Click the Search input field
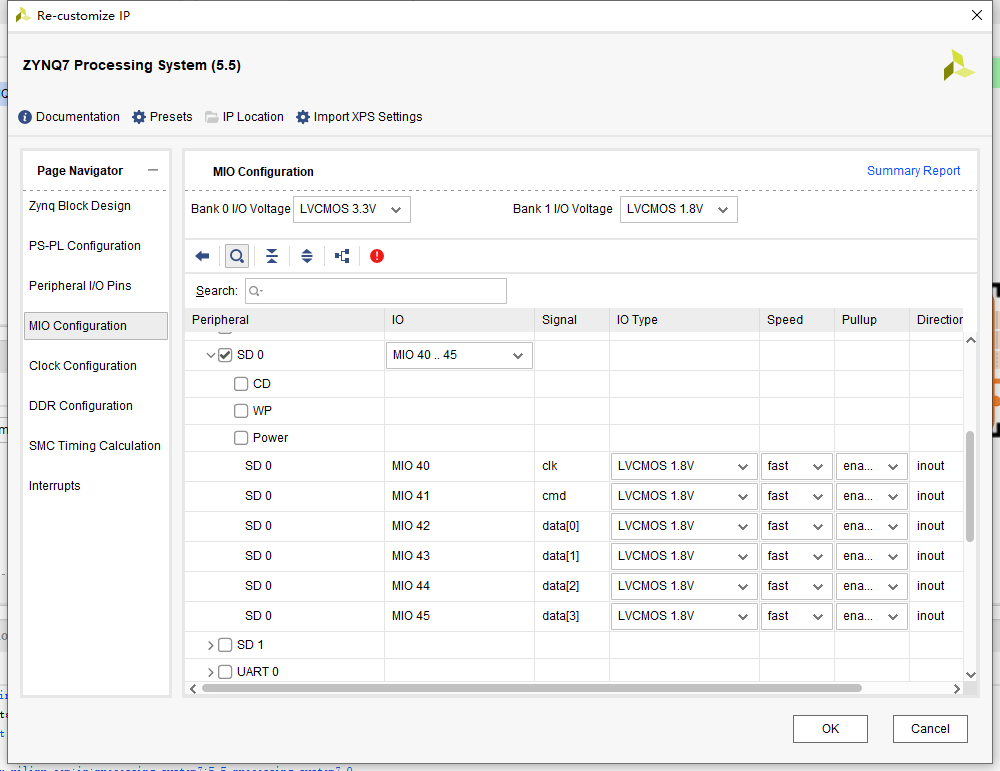The width and height of the screenshot is (1000, 771). click(376, 291)
